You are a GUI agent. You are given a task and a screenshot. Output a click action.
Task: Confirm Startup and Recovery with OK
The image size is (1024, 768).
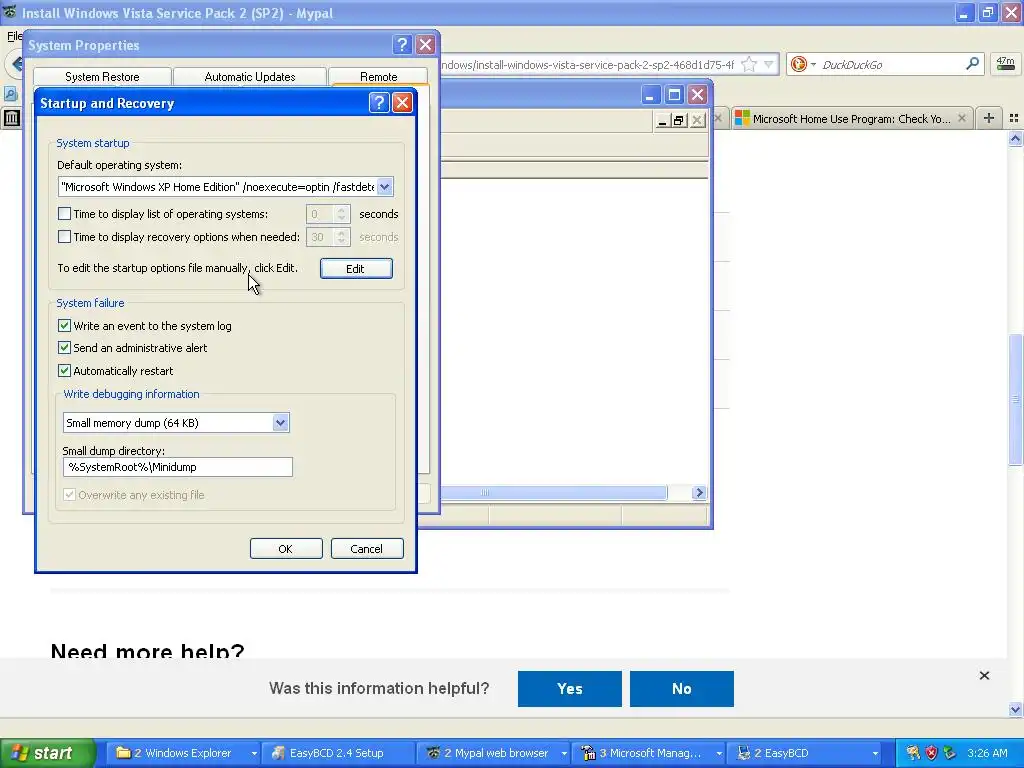(286, 549)
